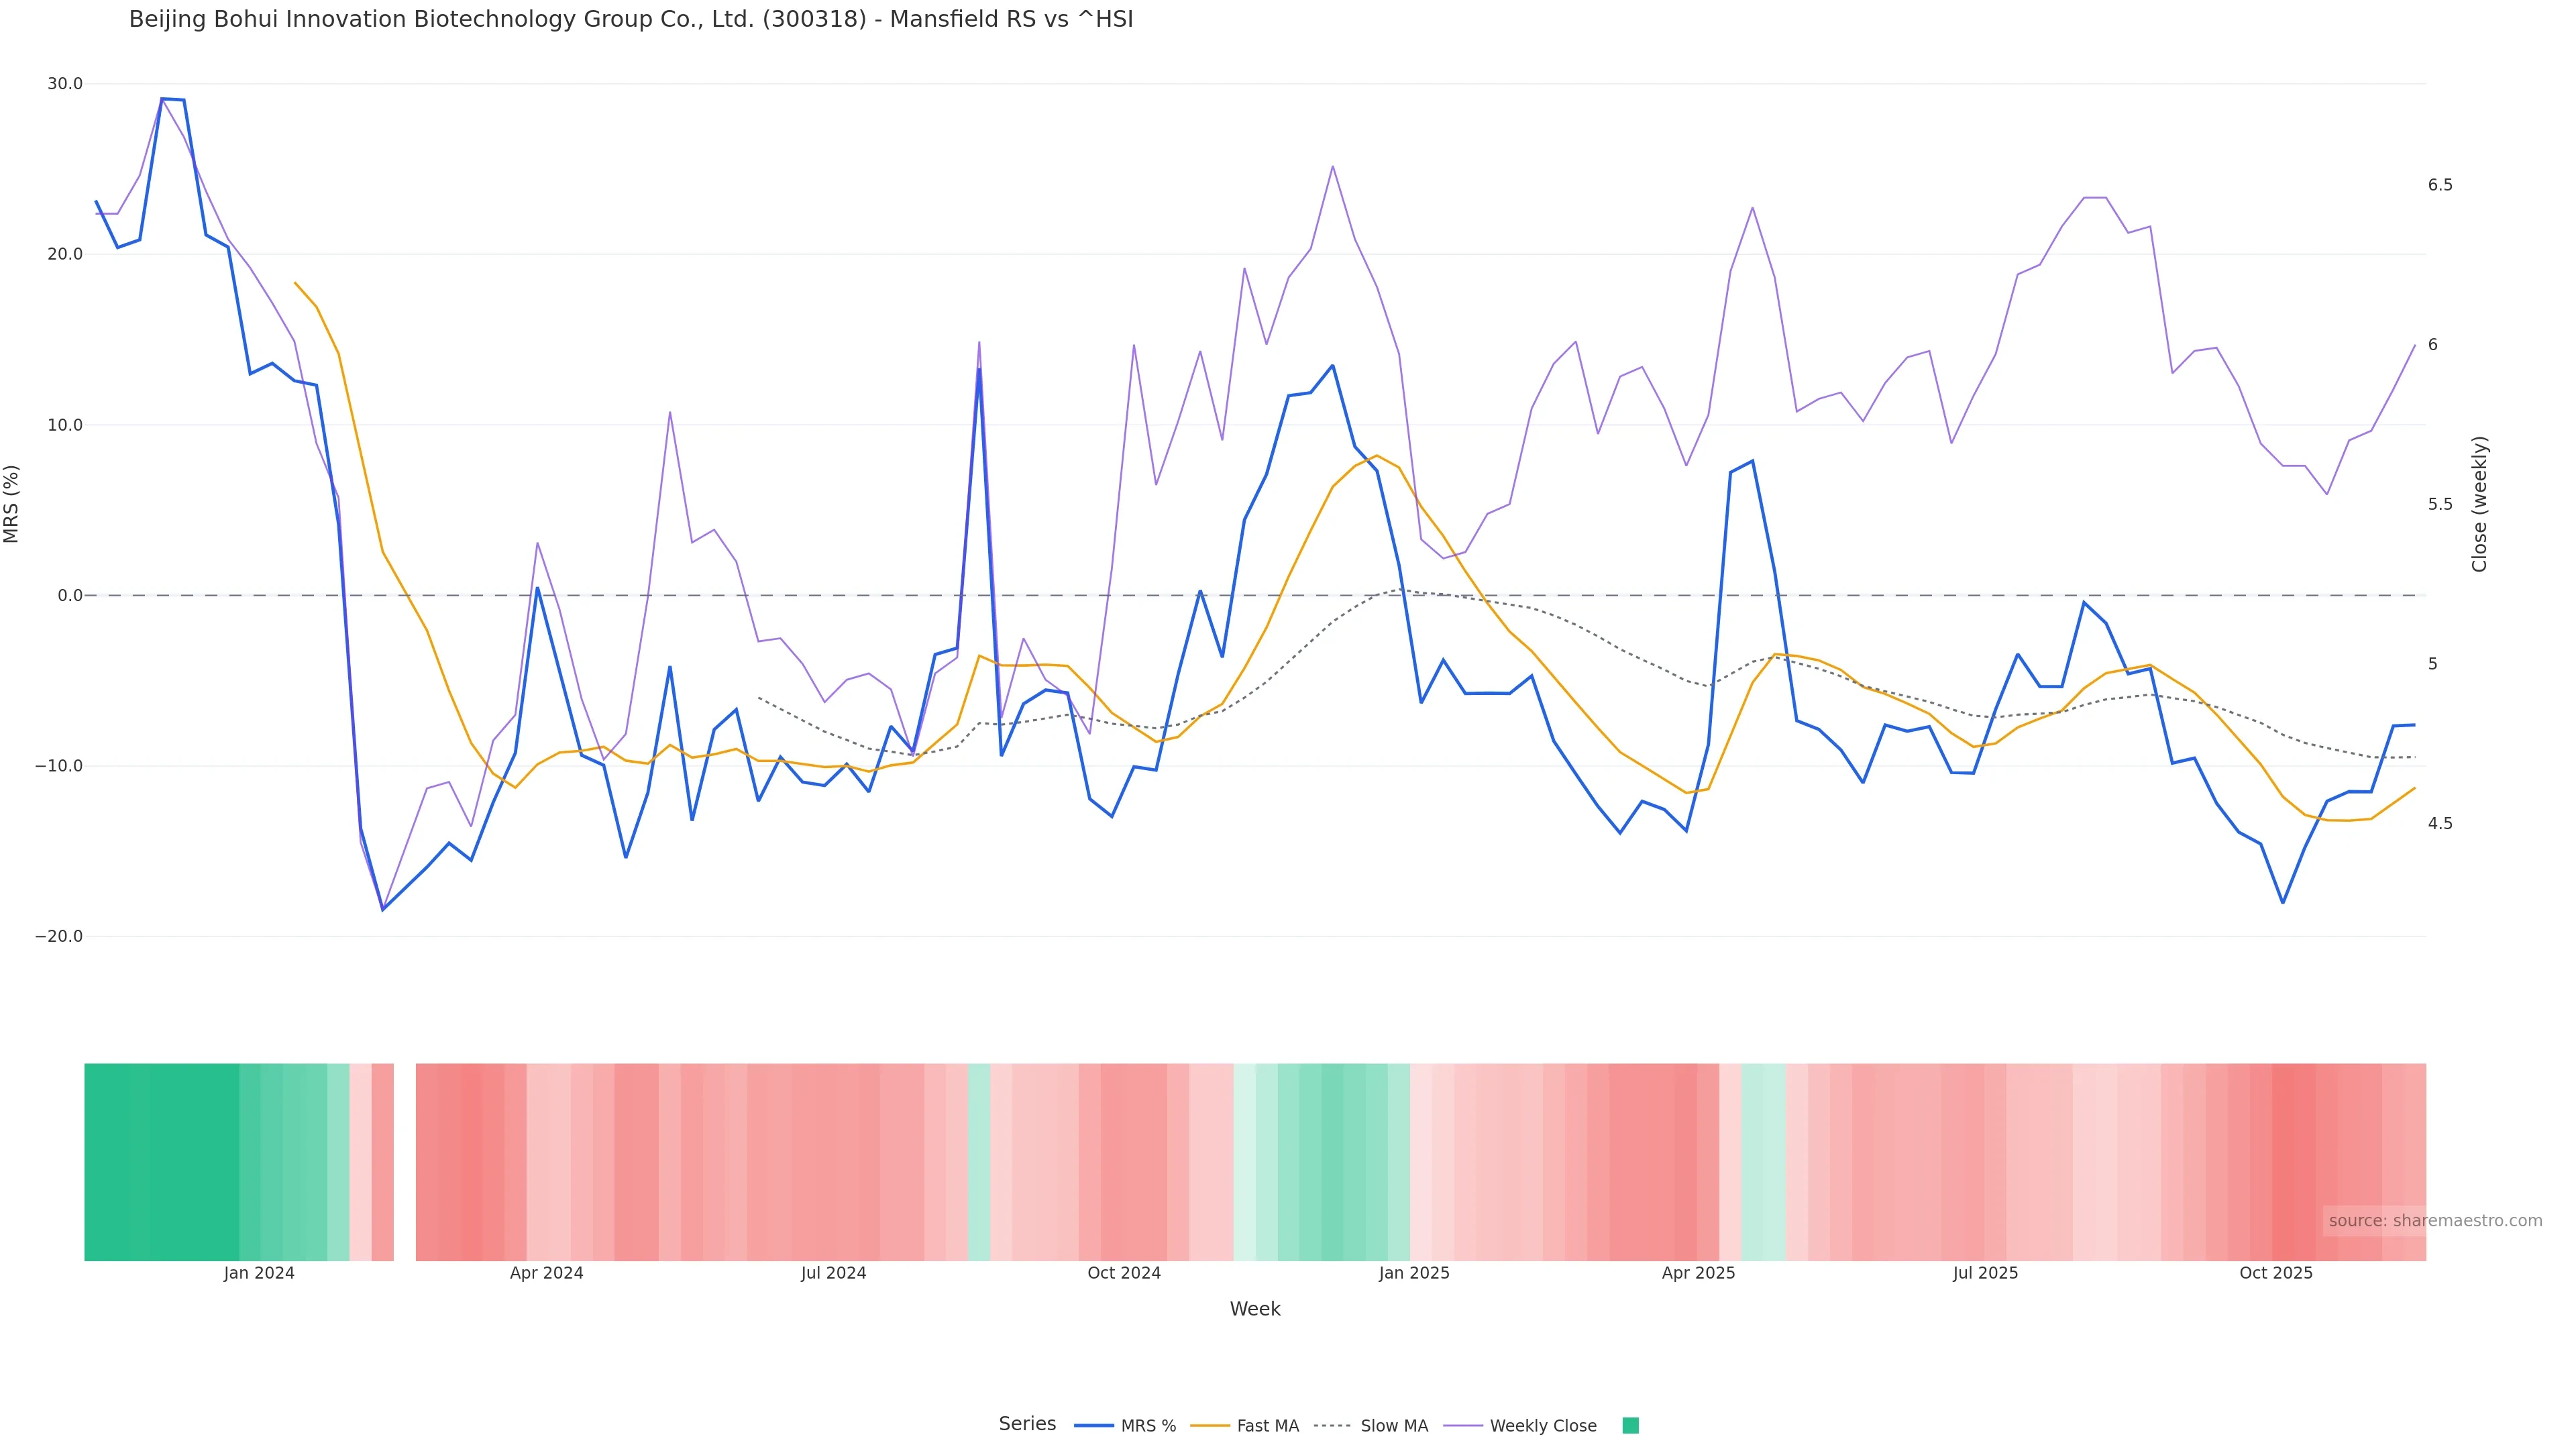Click the Jul 2024 x-axis tick label

(x=833, y=1273)
